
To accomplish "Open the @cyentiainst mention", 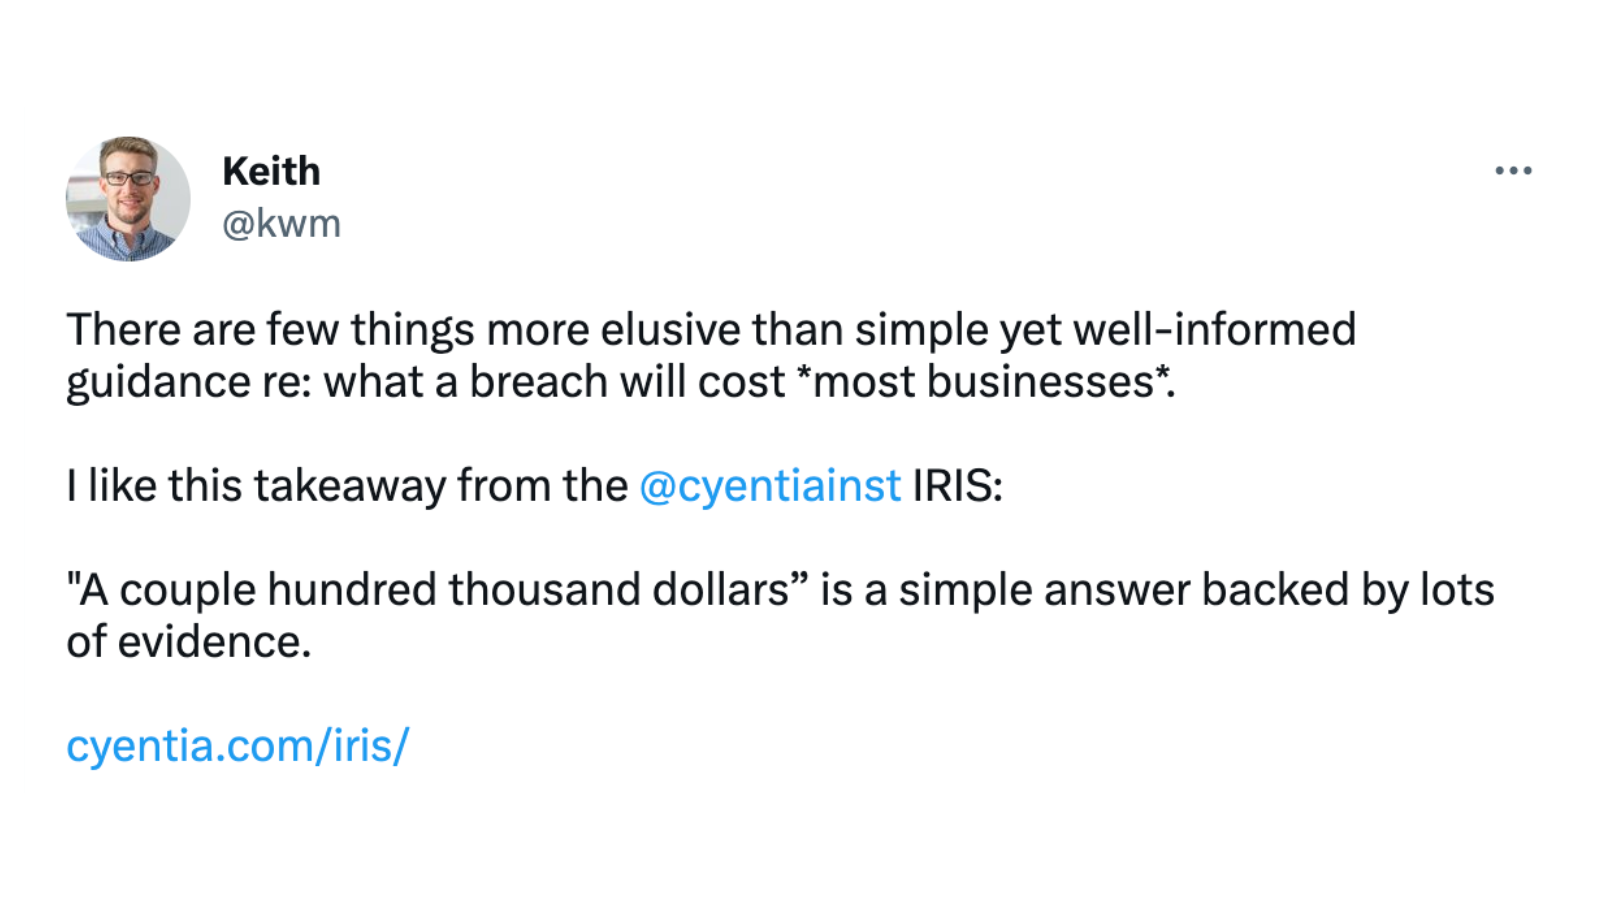I will (769, 487).
